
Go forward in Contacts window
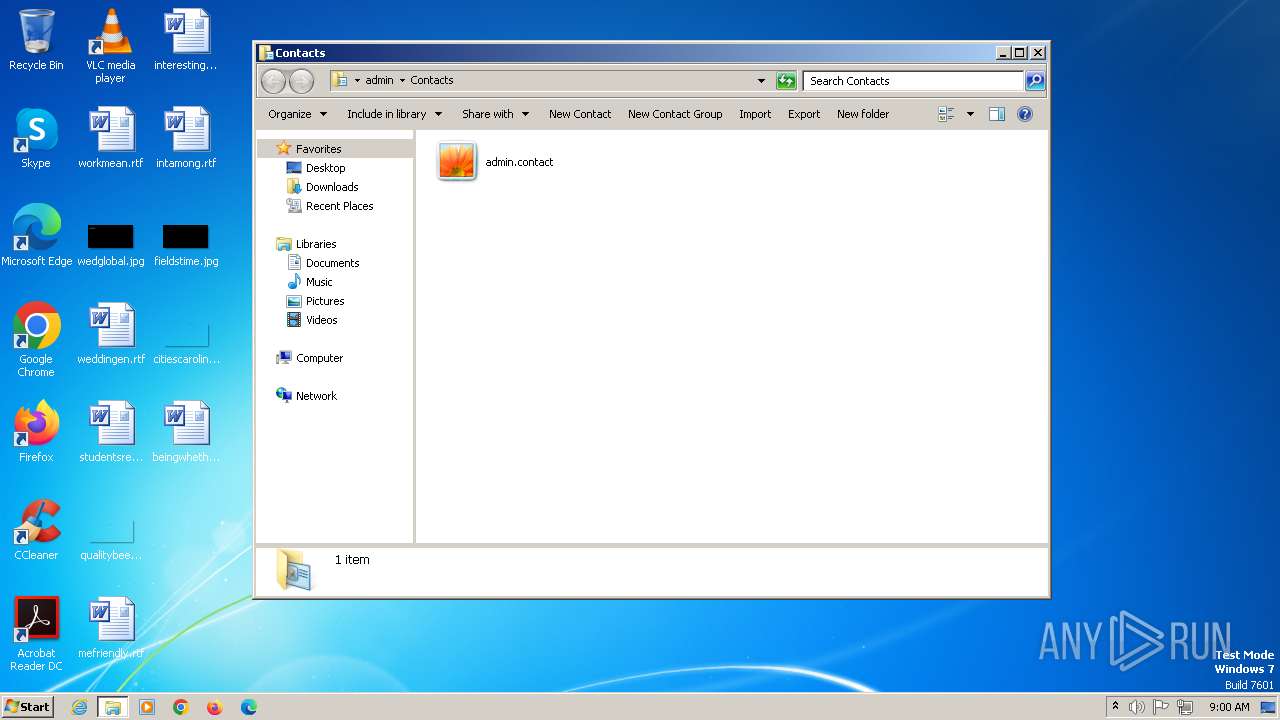click(x=301, y=81)
